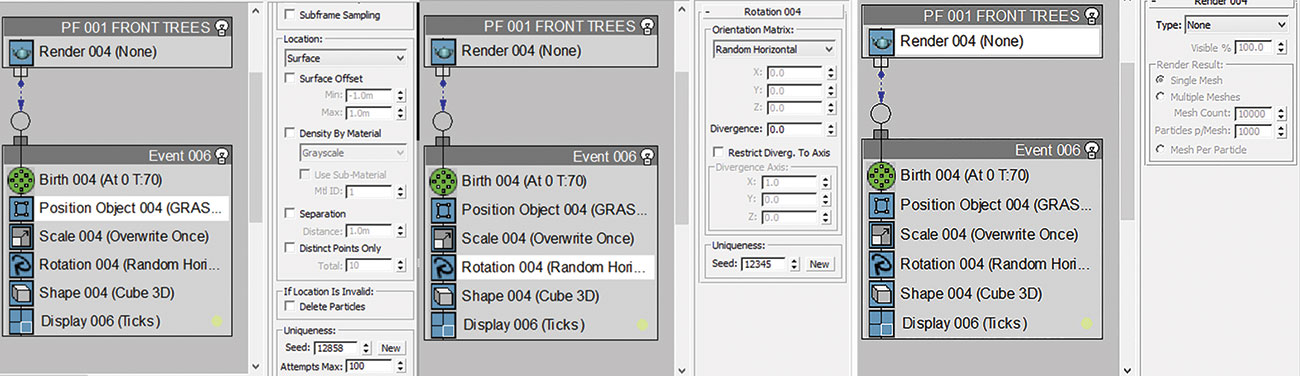Enable Separation checkbox

coord(291,213)
